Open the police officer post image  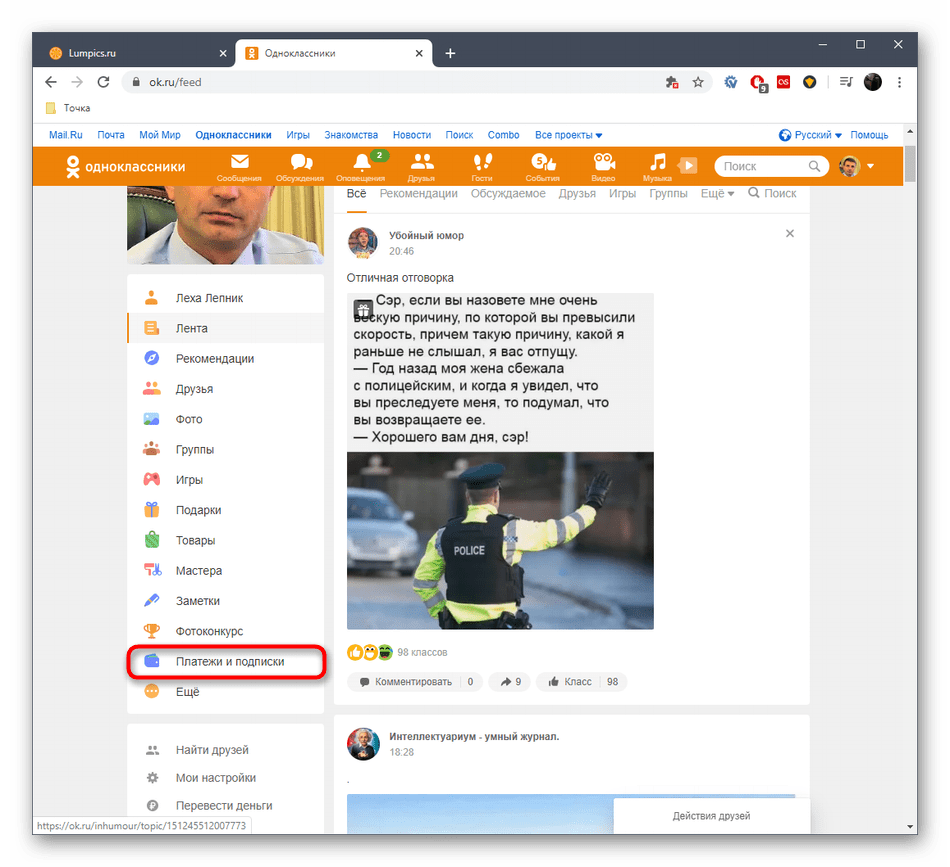(500, 540)
